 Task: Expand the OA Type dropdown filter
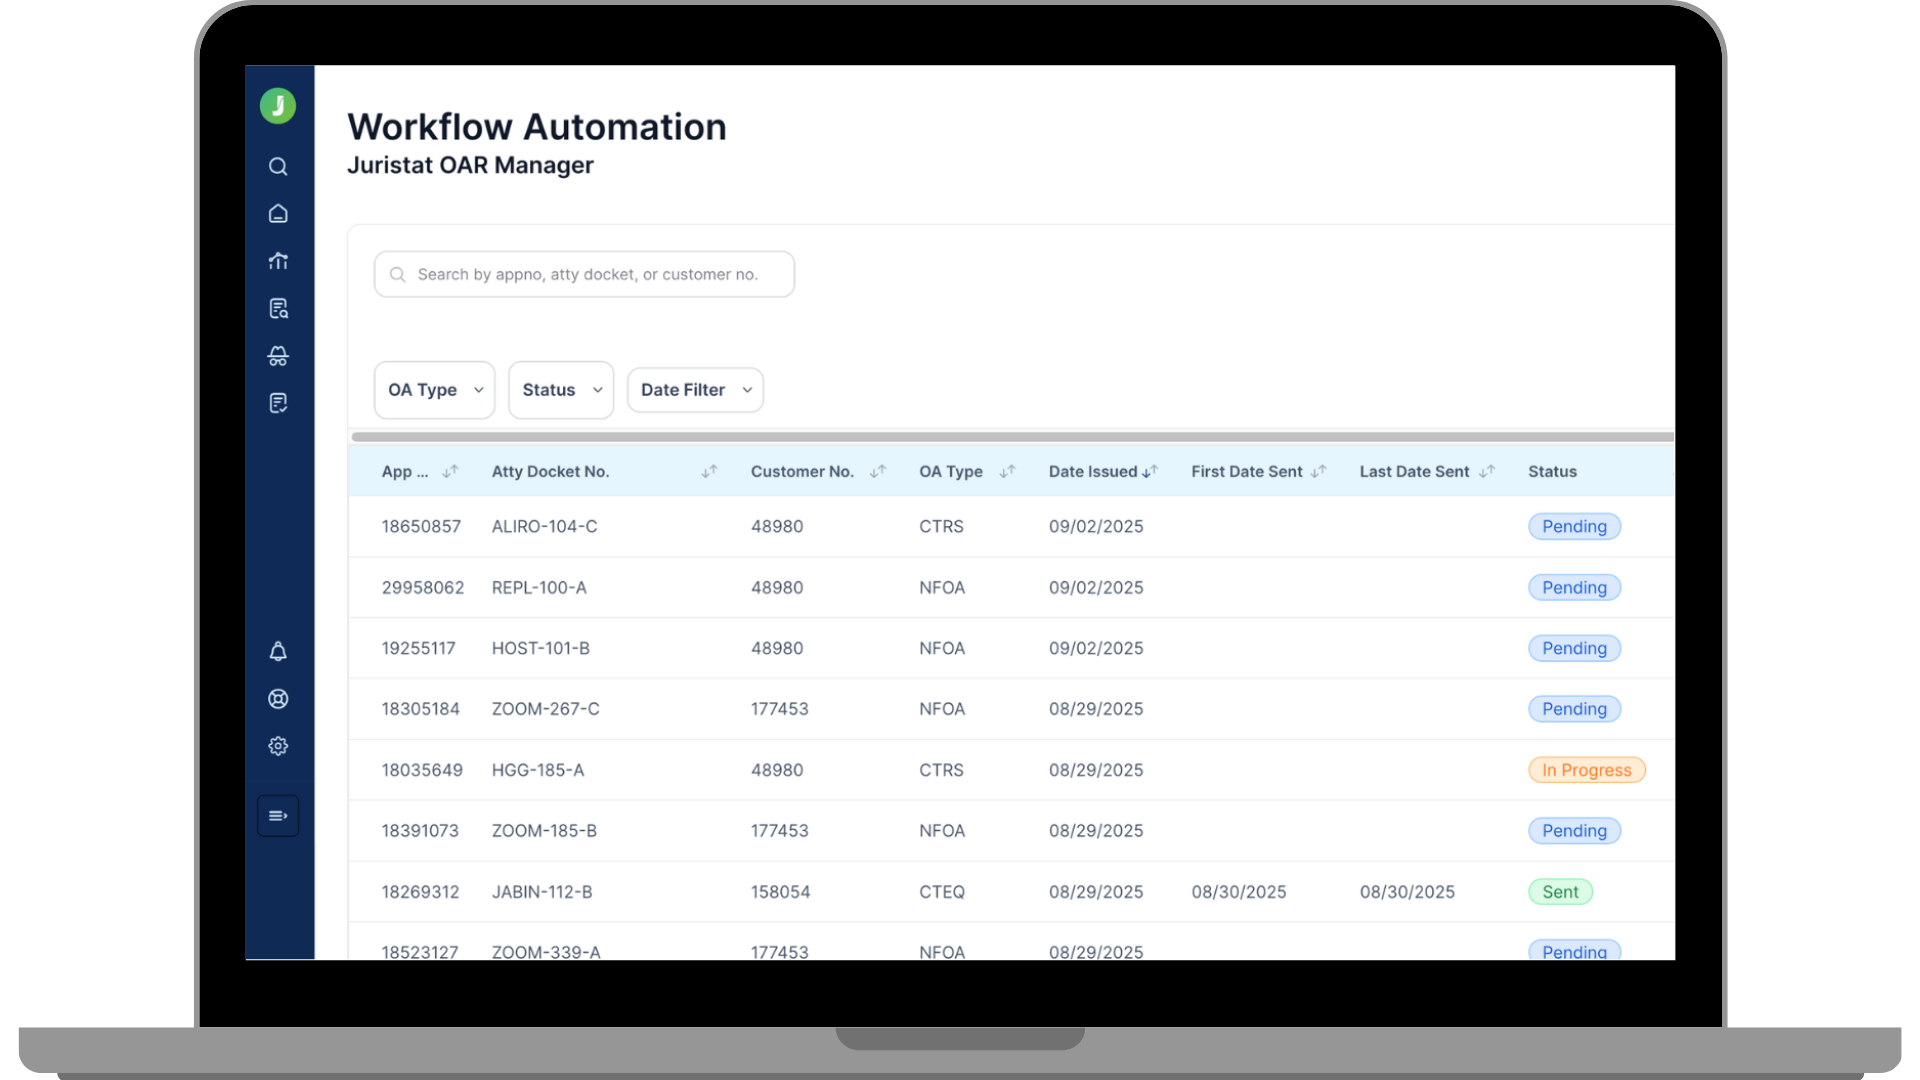434,390
